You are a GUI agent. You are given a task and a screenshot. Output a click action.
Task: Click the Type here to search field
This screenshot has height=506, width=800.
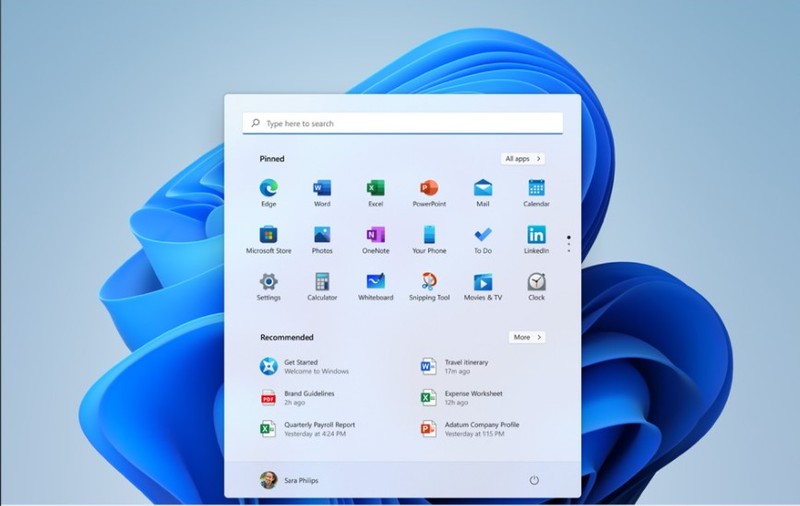pyautogui.click(x=403, y=123)
